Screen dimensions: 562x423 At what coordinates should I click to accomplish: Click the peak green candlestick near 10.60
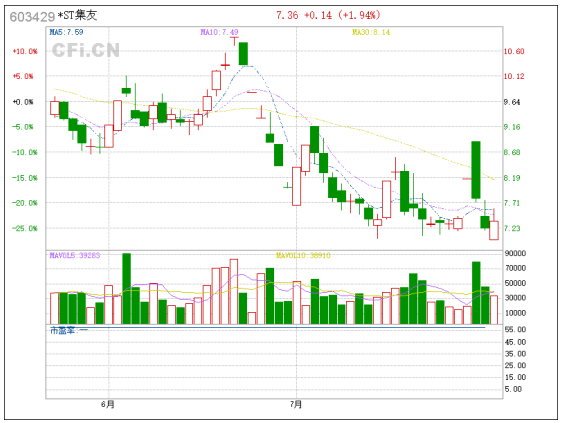tap(243, 53)
